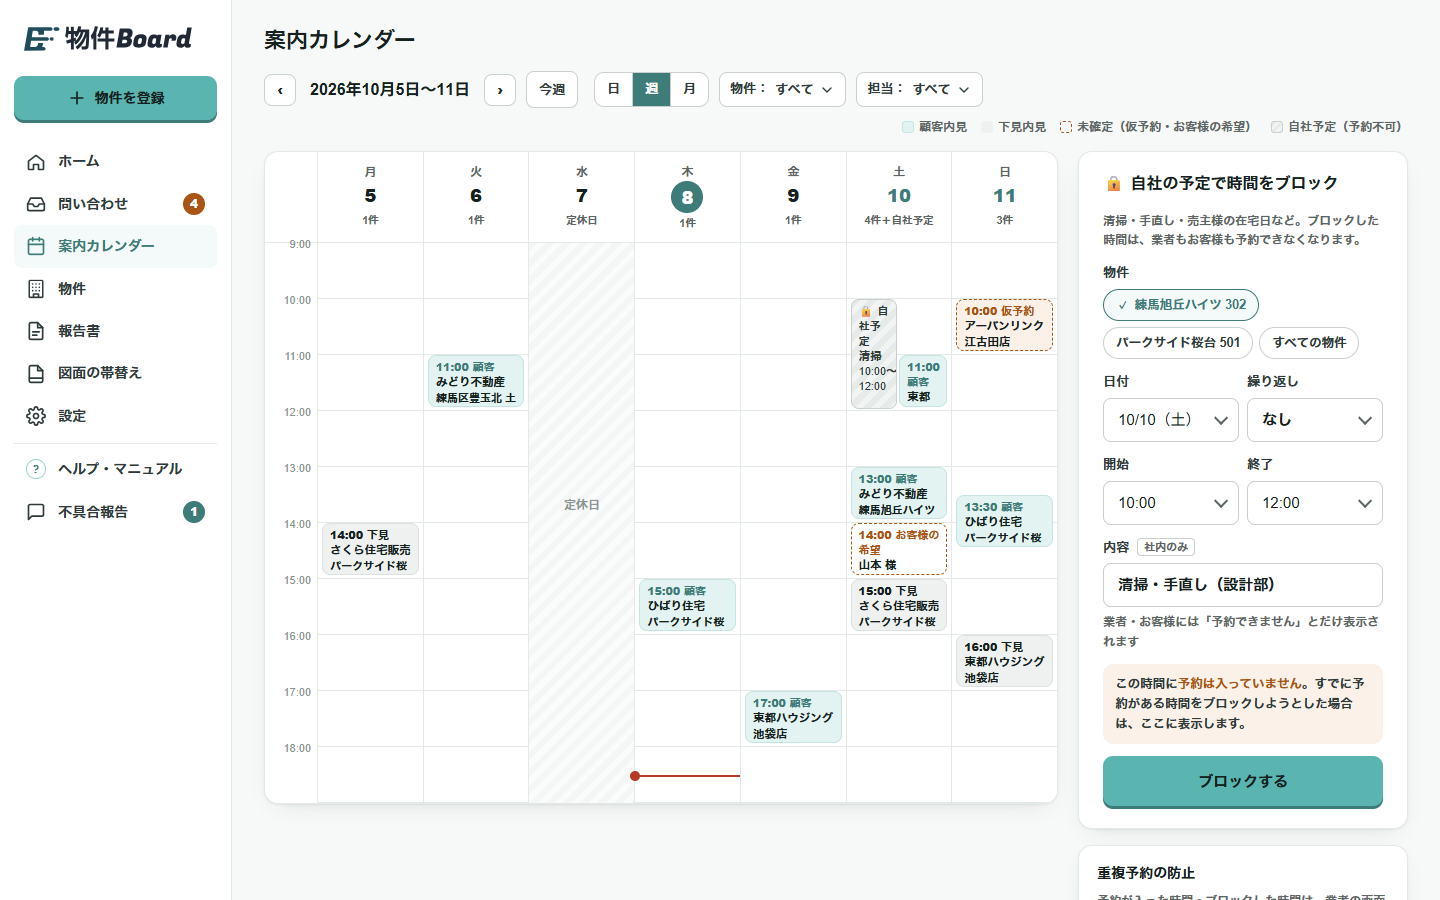The image size is (1440, 900).
Task: Click the 報告書 document icon
Action: (36, 331)
